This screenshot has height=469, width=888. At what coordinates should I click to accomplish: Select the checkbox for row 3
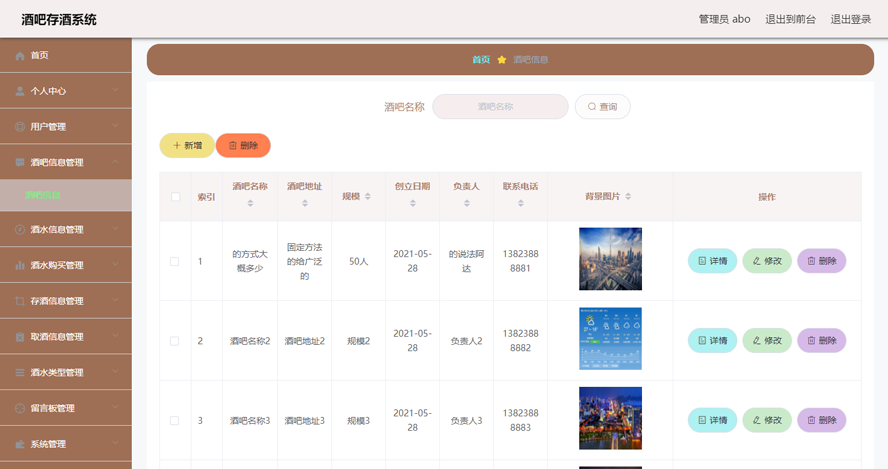[175, 421]
